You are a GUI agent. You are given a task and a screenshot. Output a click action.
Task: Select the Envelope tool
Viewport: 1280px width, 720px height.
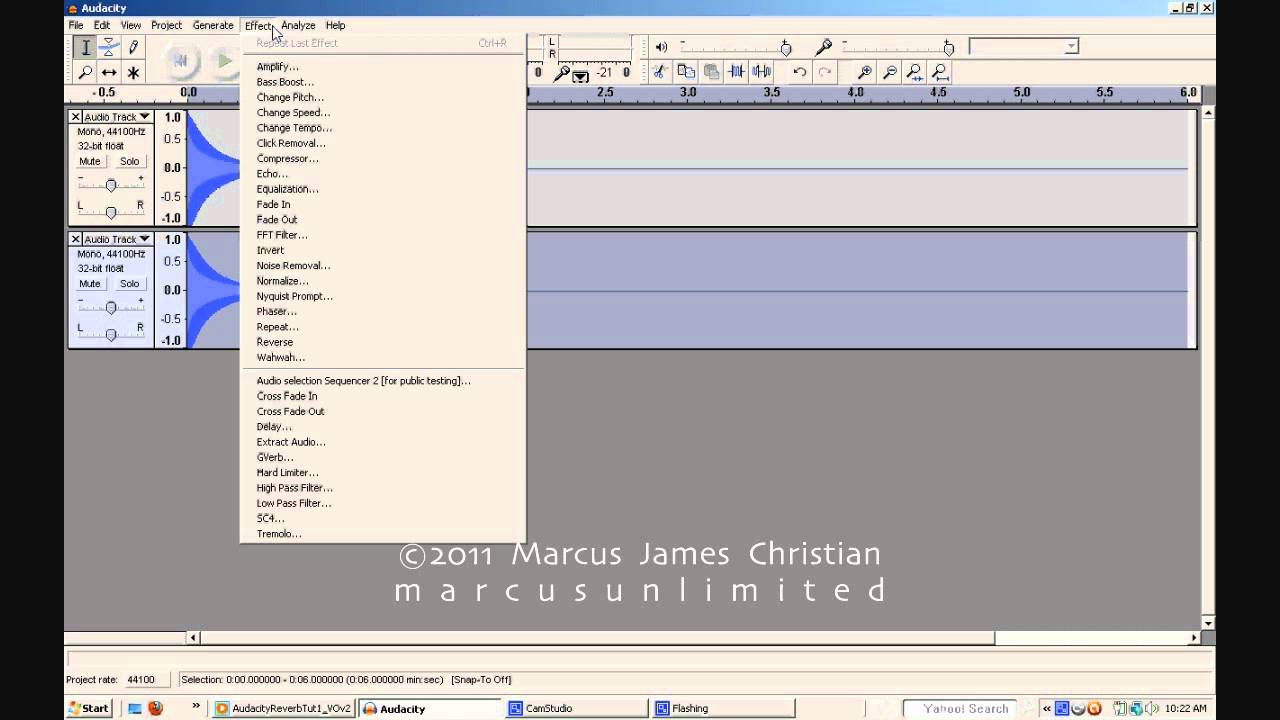tap(109, 47)
